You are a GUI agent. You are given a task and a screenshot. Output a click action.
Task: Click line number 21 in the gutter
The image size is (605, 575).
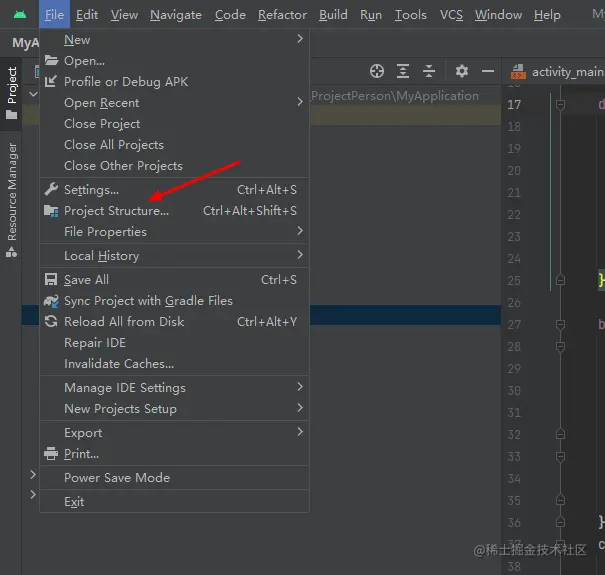(x=514, y=193)
